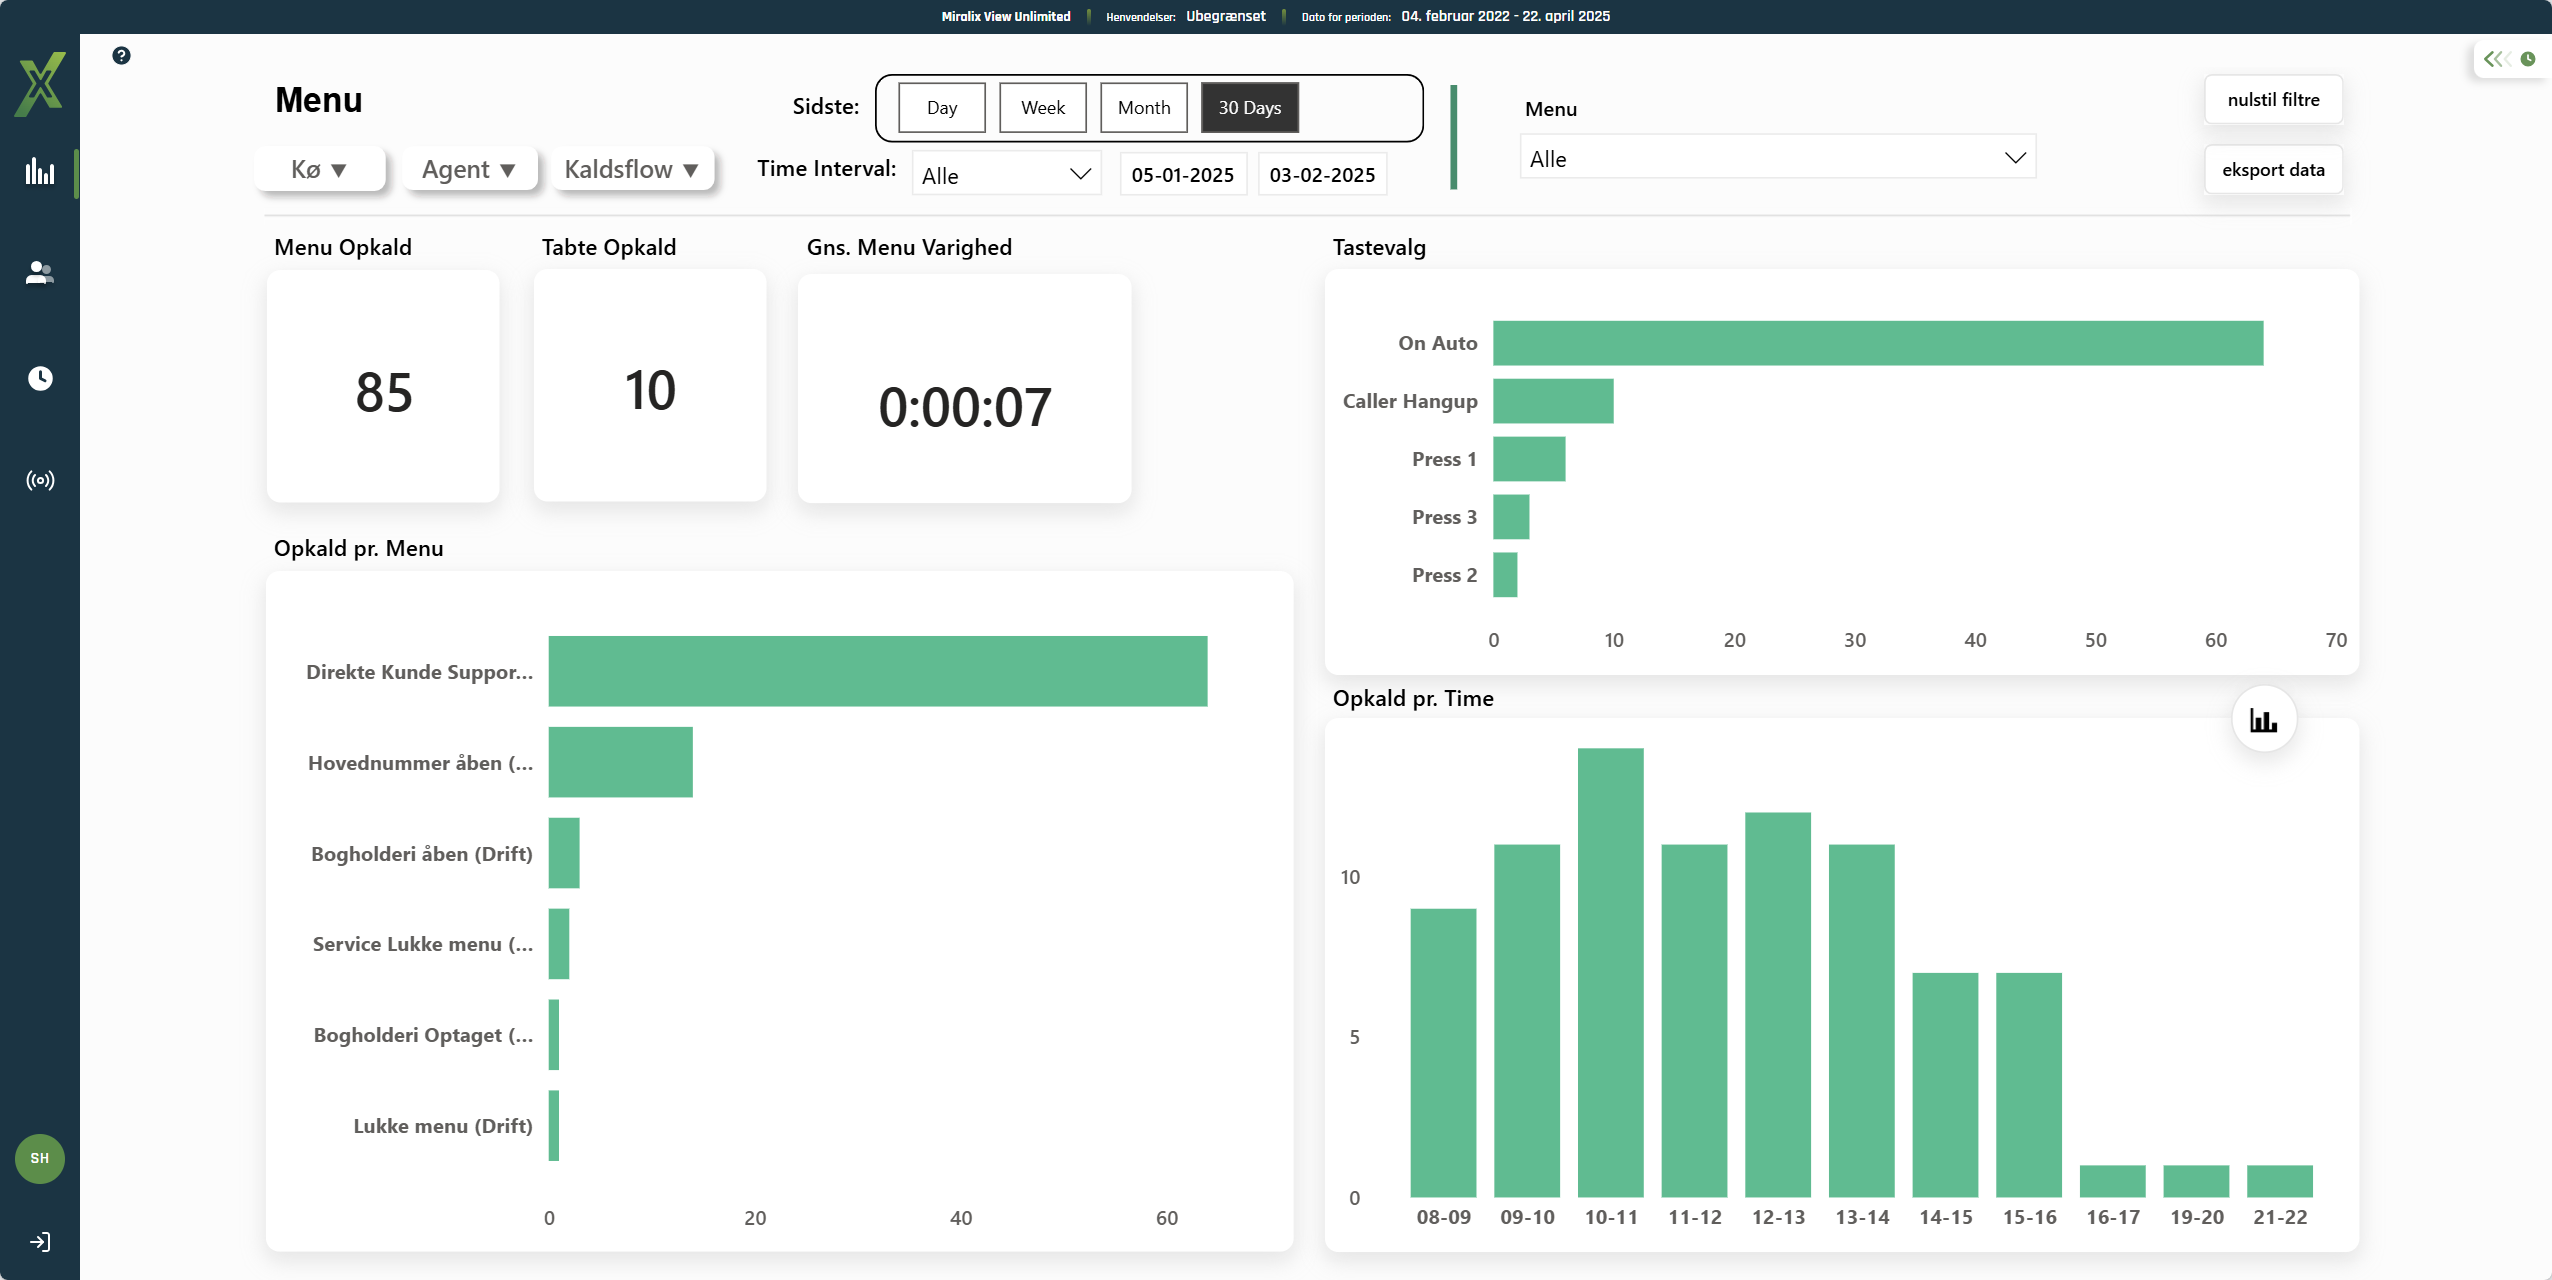Screen dimensions: 2552x1280
Task: Open the Menu filter Alle dropdown
Action: pyautogui.click(x=1777, y=159)
